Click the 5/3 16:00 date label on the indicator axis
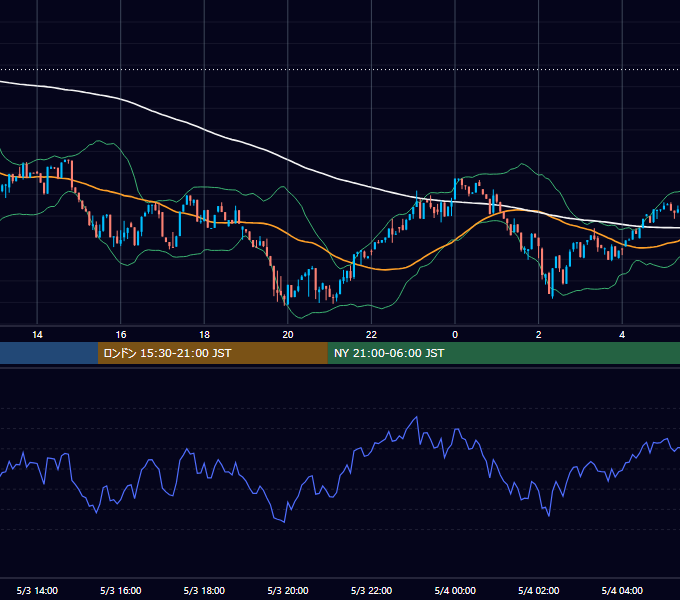 (121, 590)
